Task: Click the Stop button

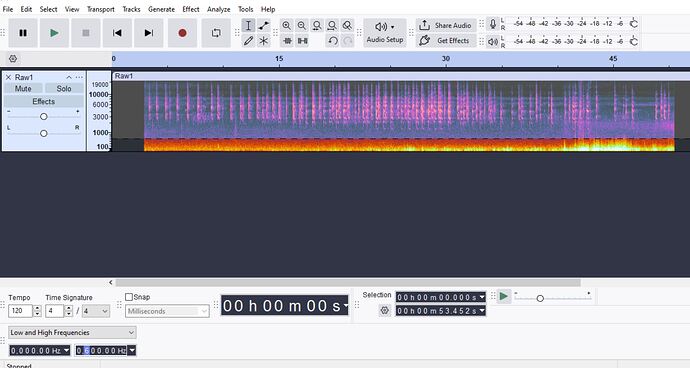Action: [86, 33]
